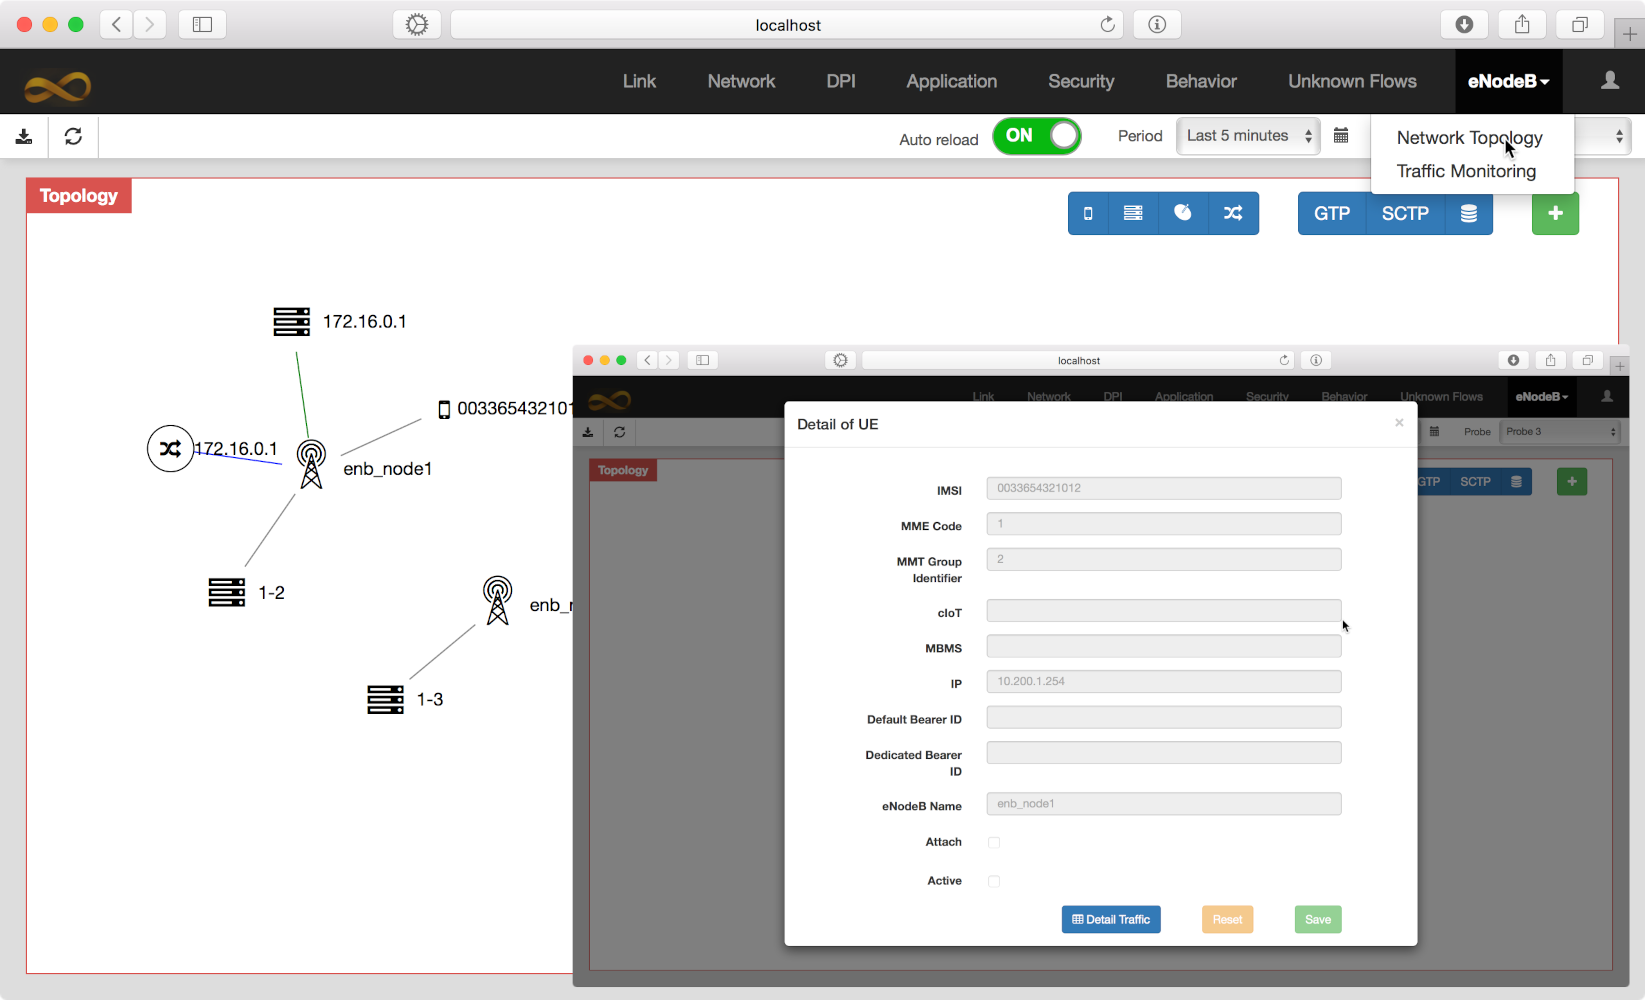The height and width of the screenshot is (1000, 1645).
Task: Check the Active checkbox
Action: pos(994,881)
